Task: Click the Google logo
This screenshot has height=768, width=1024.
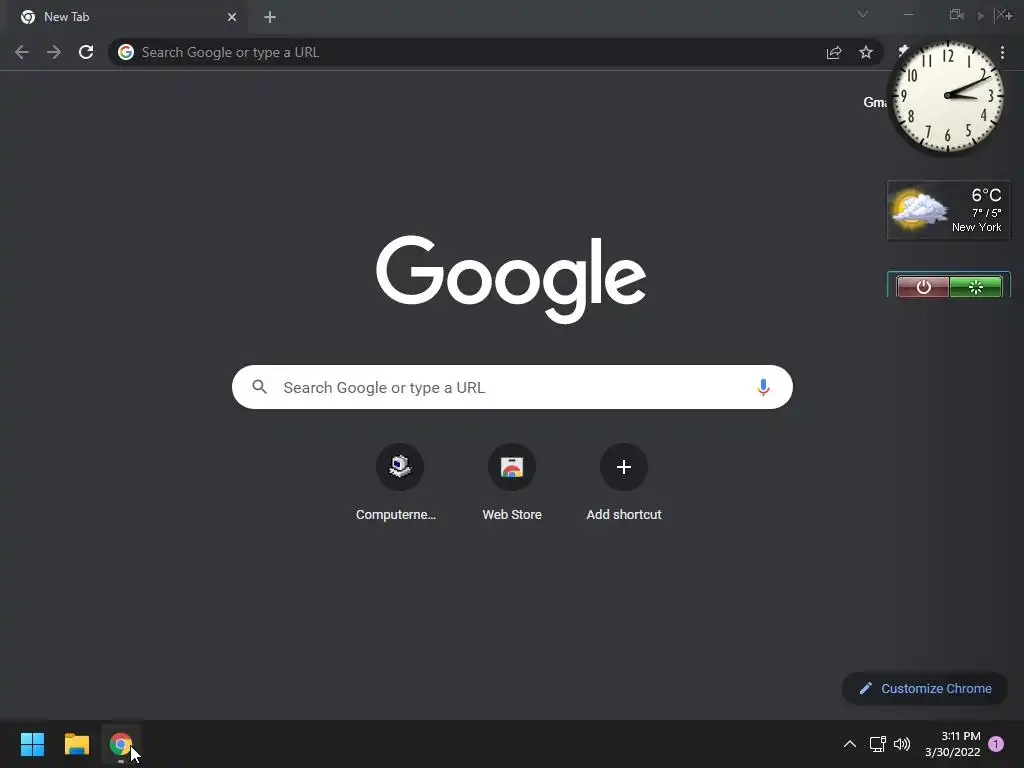Action: [x=511, y=280]
